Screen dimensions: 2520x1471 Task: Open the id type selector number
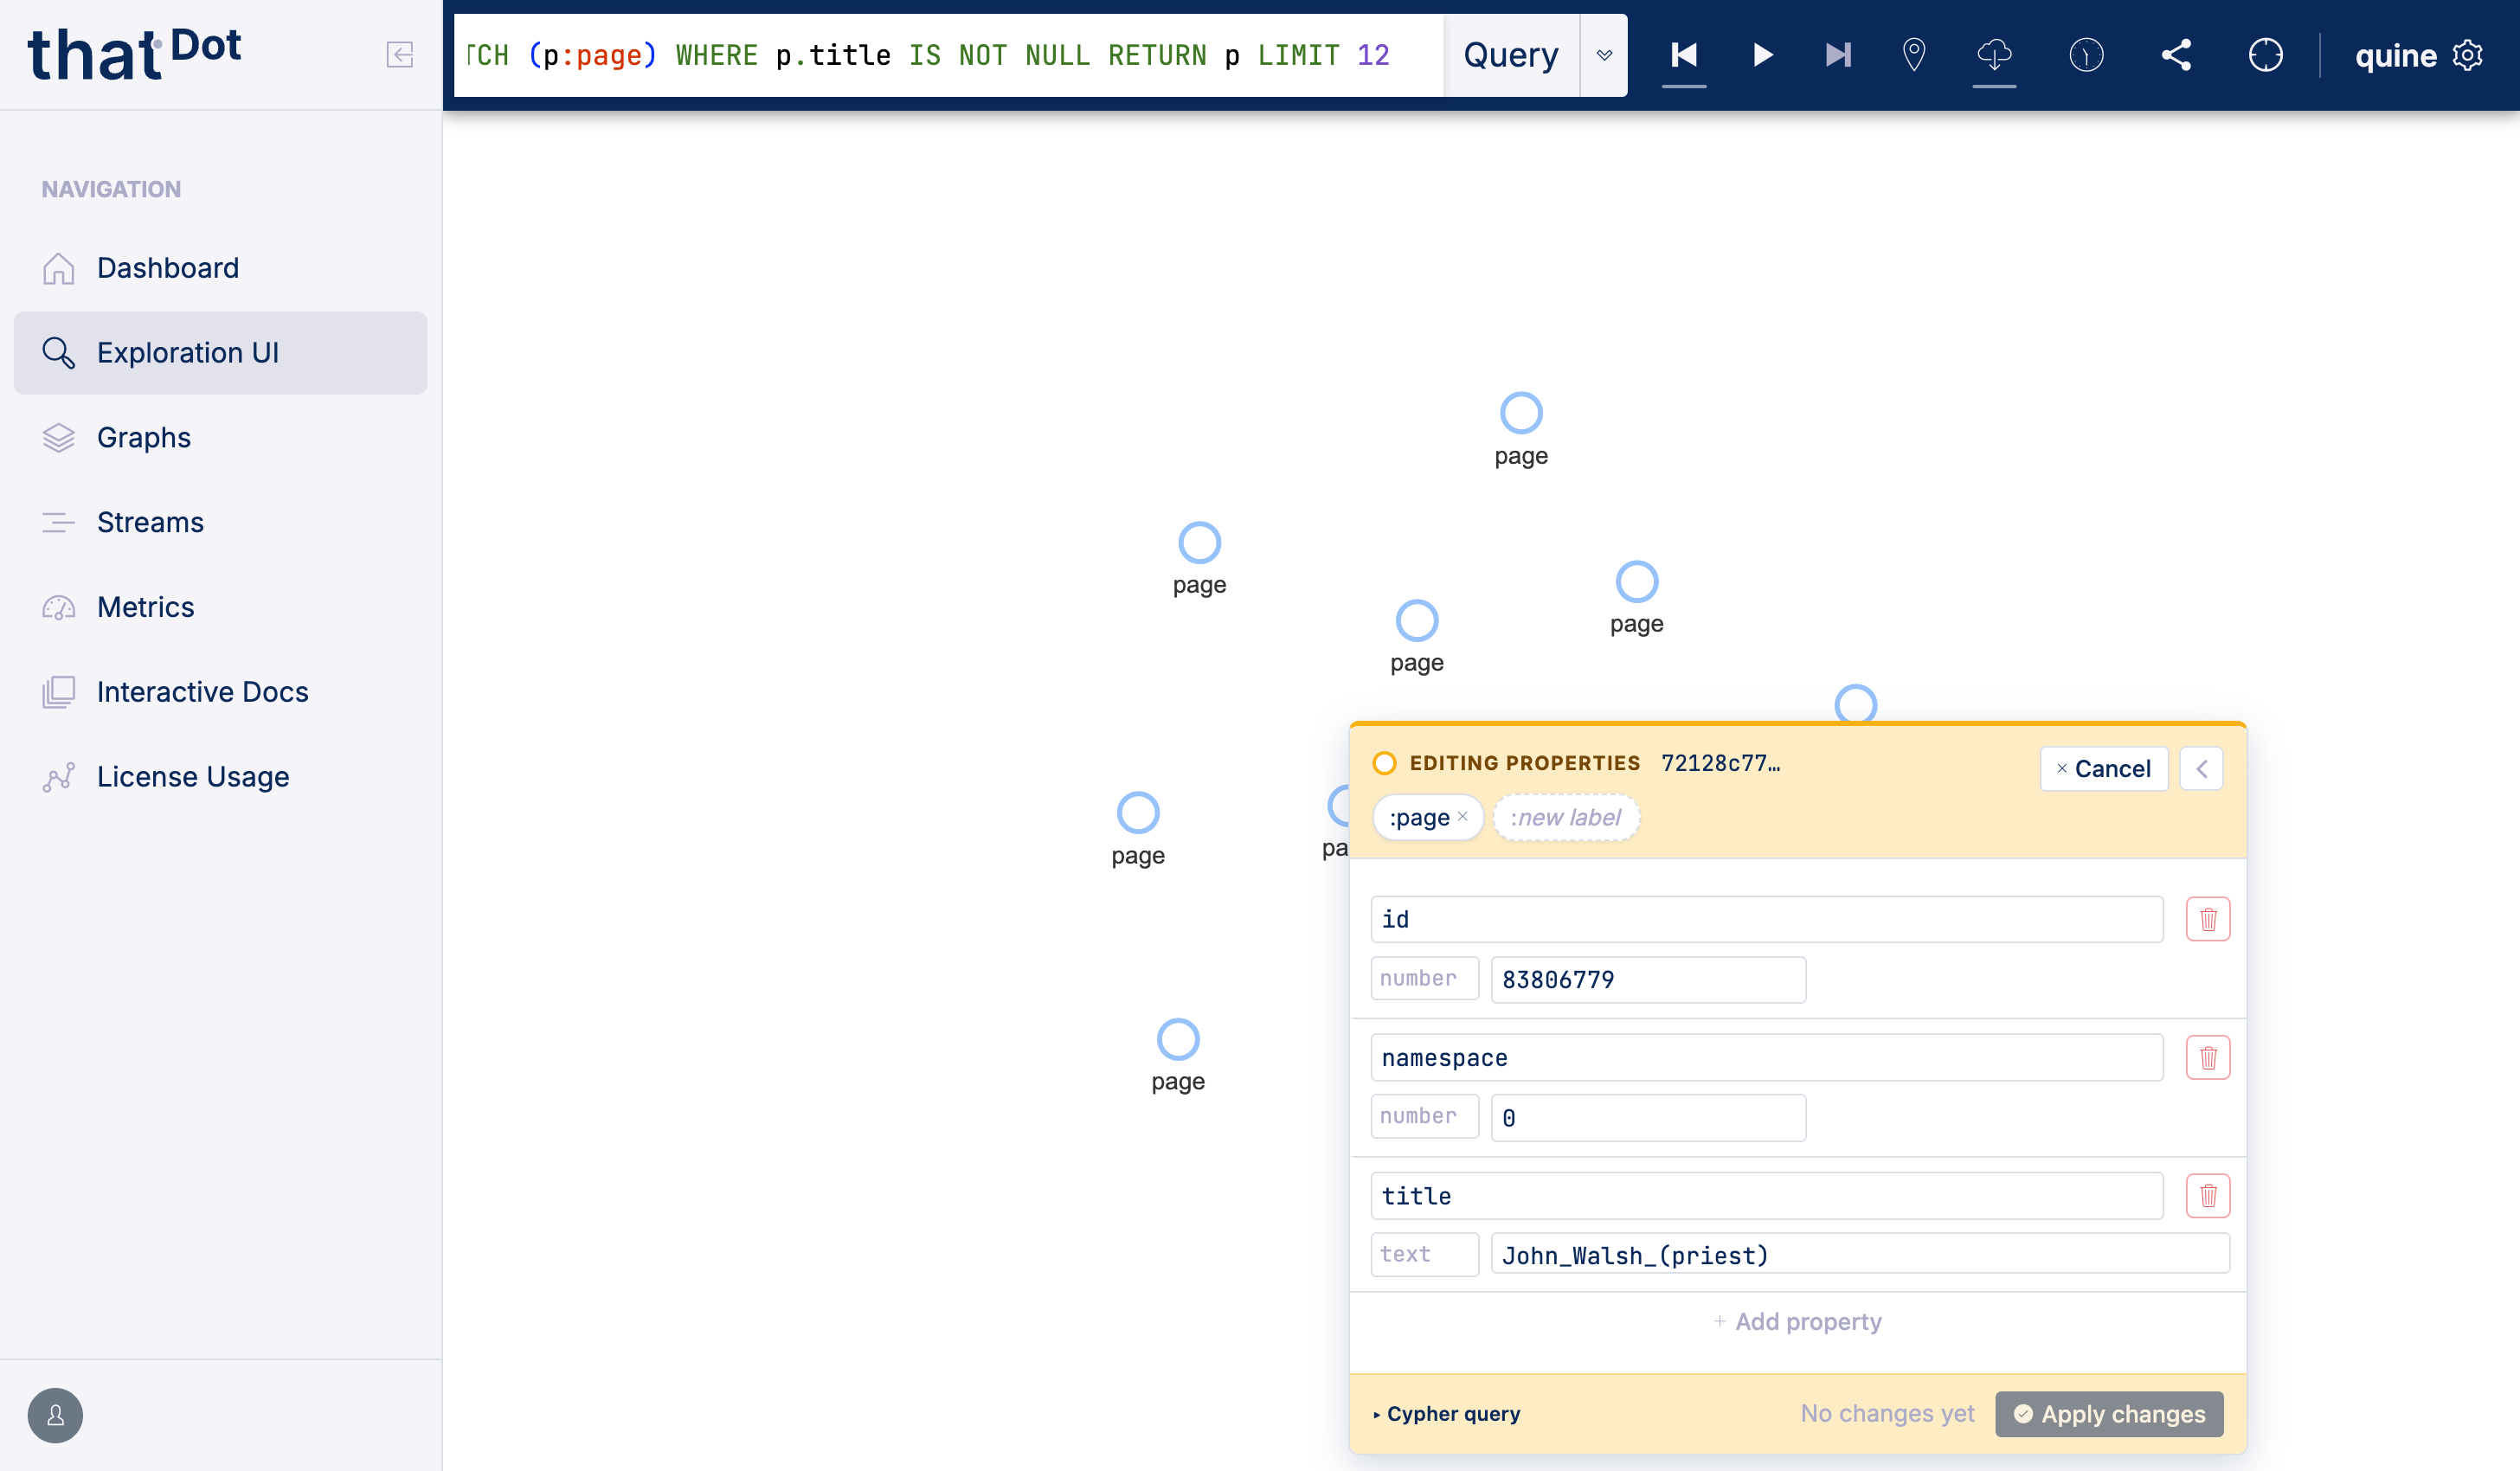tap(1424, 978)
